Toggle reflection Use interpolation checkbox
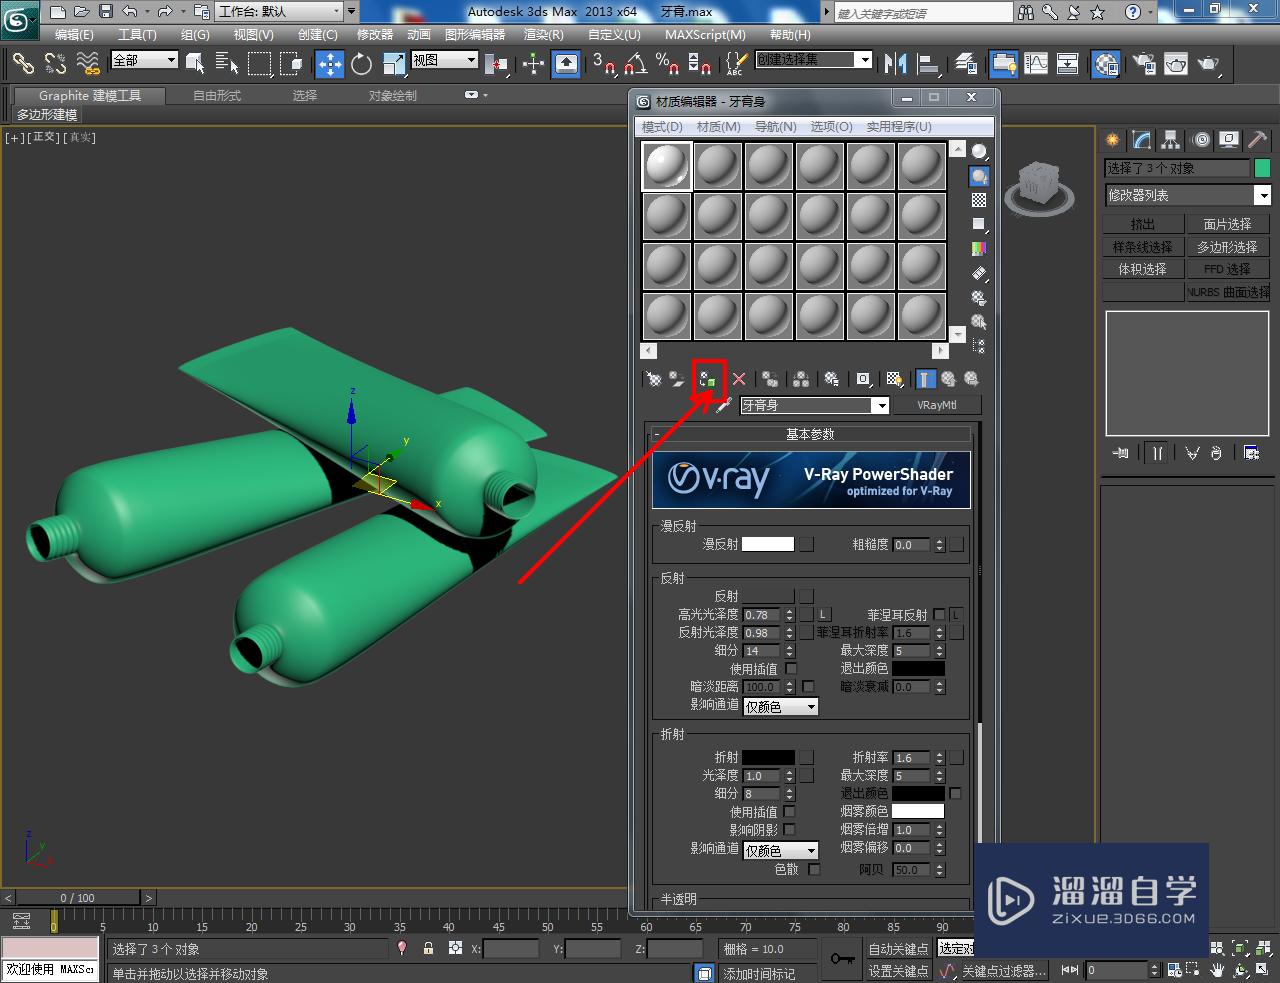This screenshot has width=1280, height=983. [791, 668]
